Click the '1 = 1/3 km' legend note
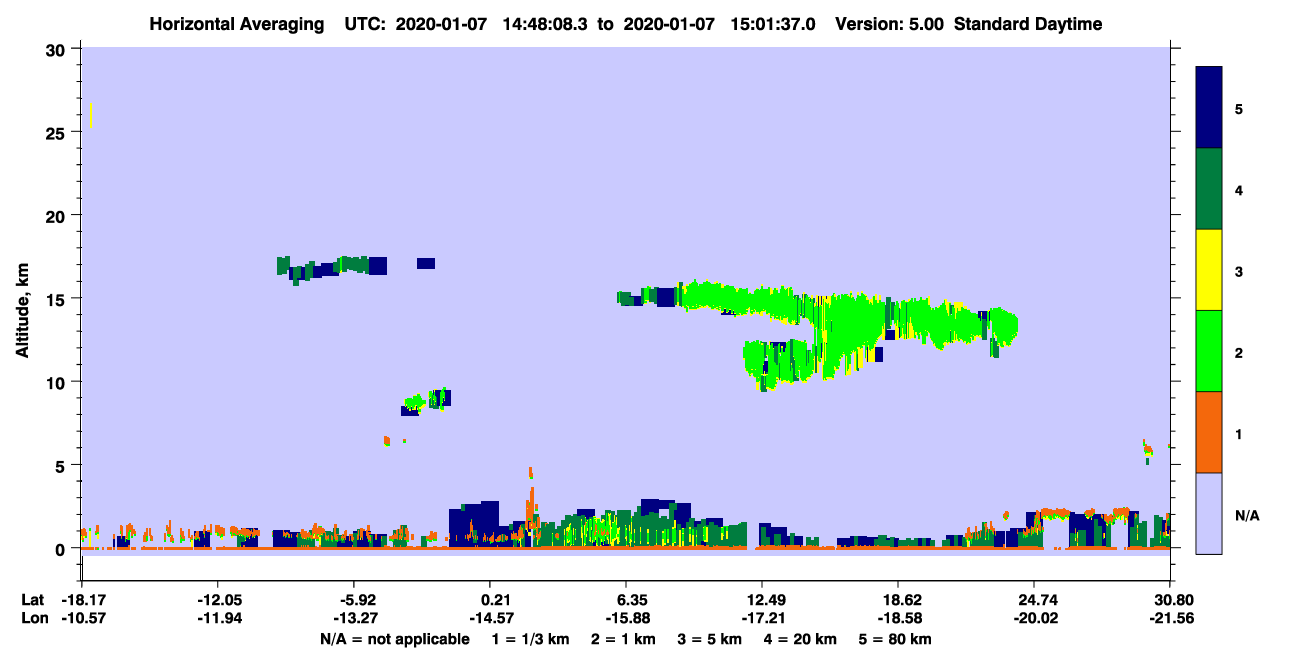The height and width of the screenshot is (667, 1300). click(x=529, y=639)
